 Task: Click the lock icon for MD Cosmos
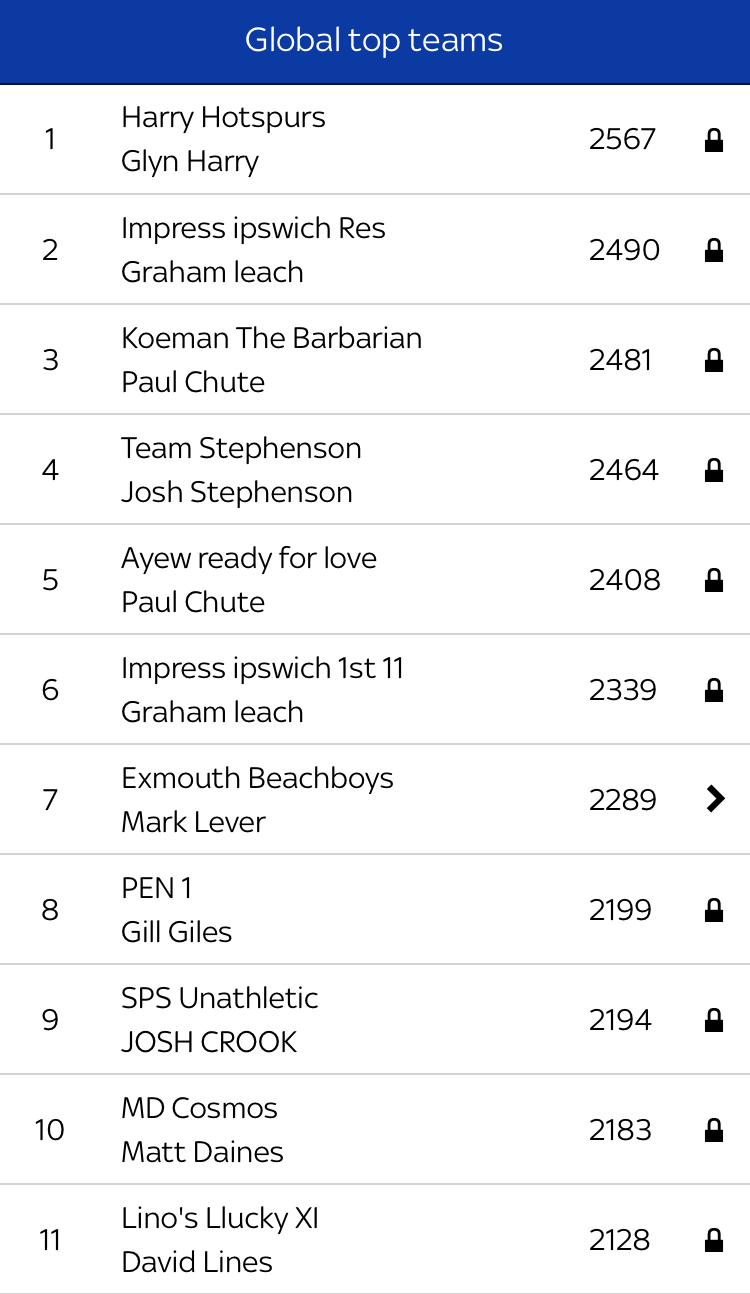714,1130
